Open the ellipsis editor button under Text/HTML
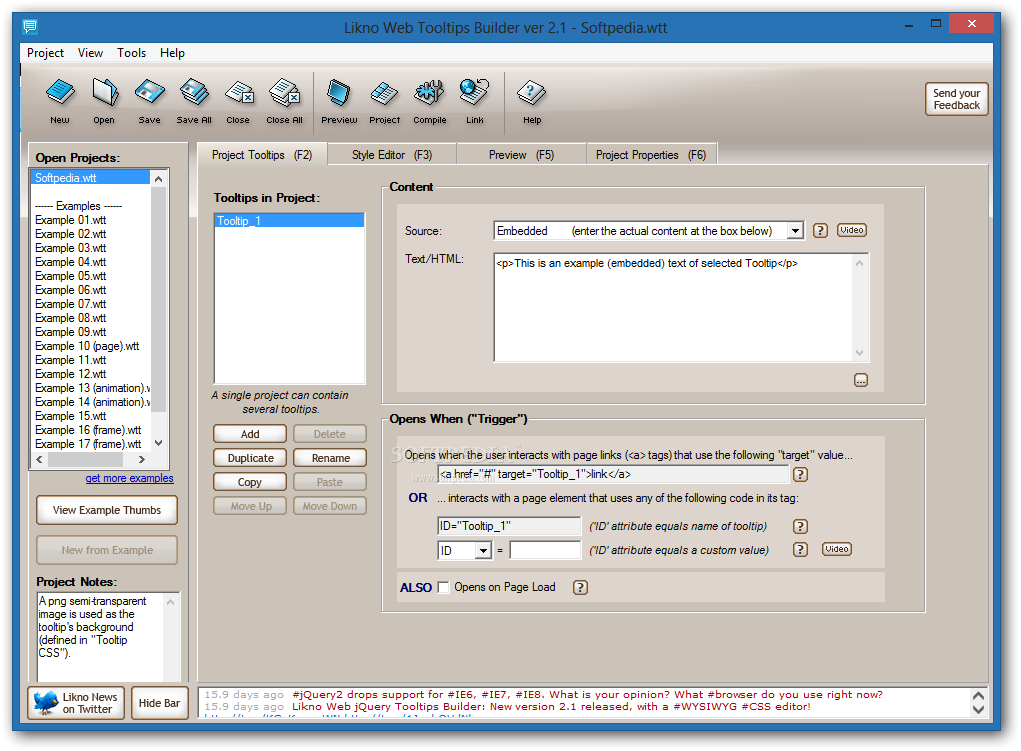1021x751 pixels. [861, 380]
